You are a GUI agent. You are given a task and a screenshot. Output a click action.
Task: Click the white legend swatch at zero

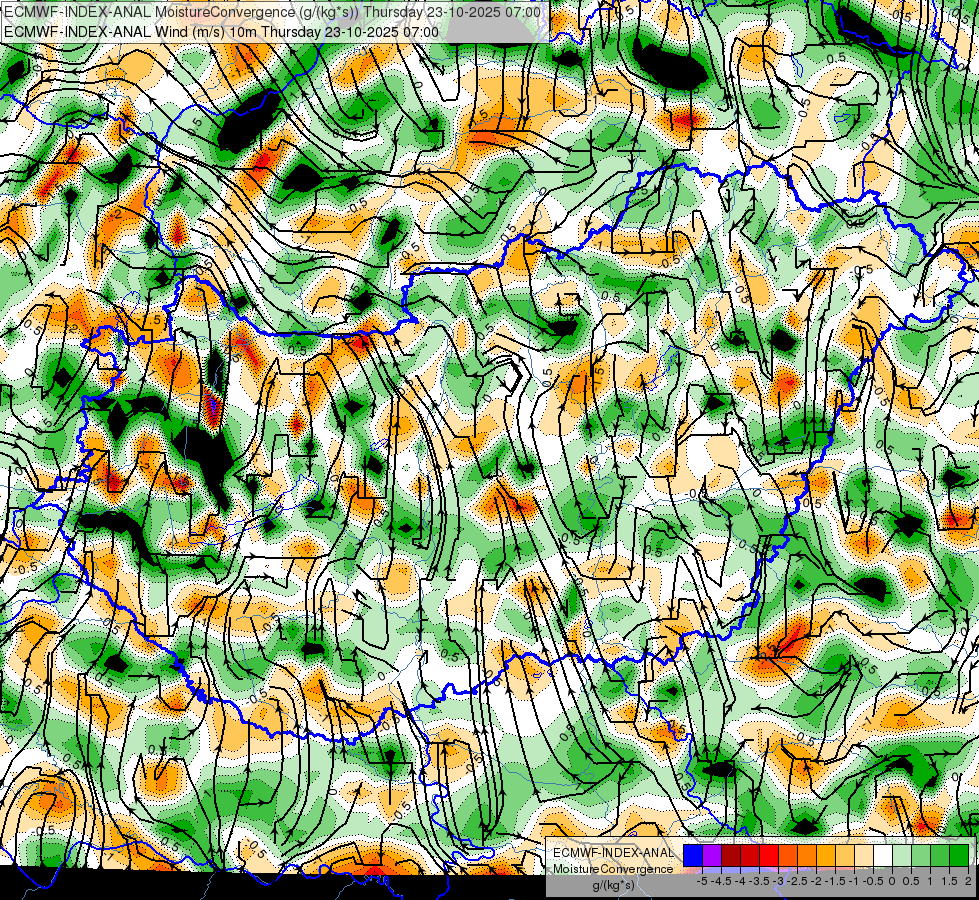(x=883, y=855)
